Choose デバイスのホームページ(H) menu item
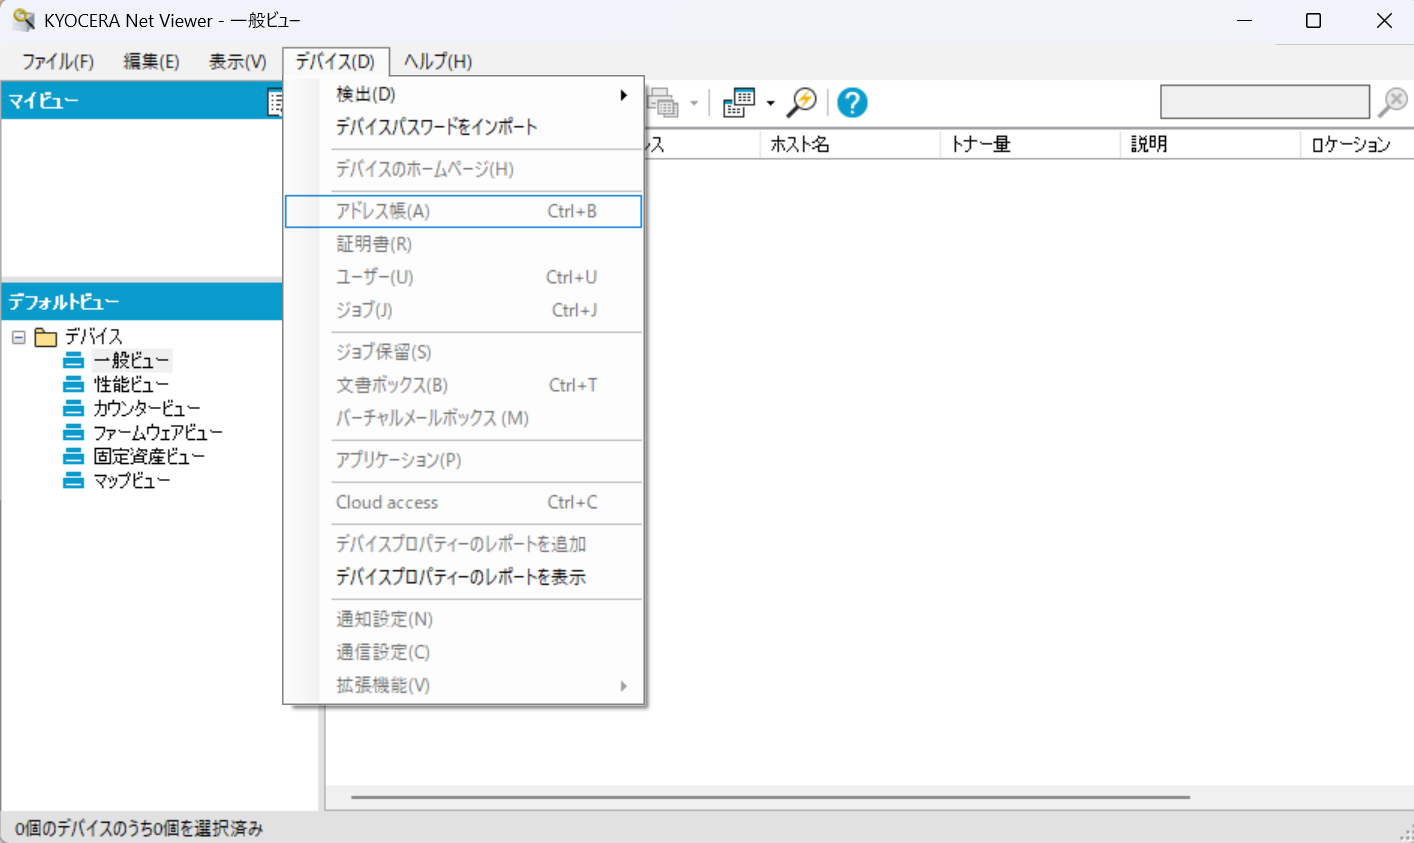 point(464,169)
